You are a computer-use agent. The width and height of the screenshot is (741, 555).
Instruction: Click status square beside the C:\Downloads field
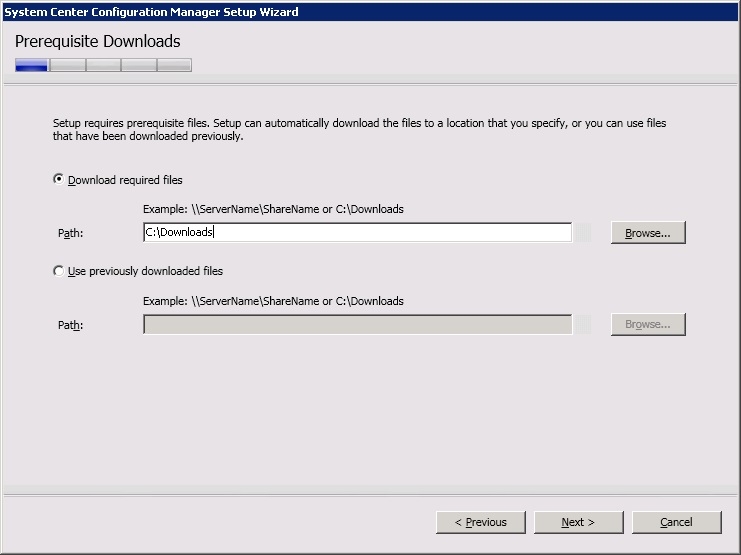click(x=583, y=233)
